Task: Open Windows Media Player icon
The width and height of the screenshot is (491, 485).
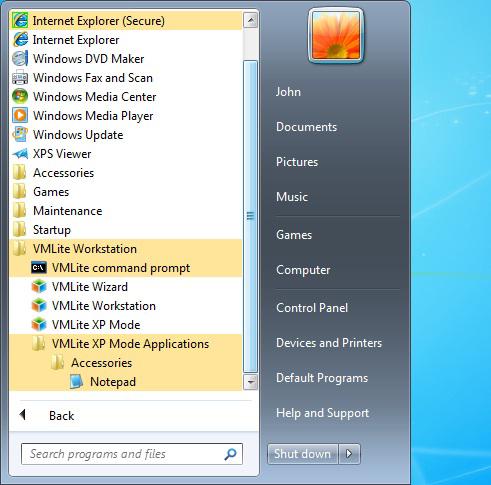Action: tap(20, 116)
